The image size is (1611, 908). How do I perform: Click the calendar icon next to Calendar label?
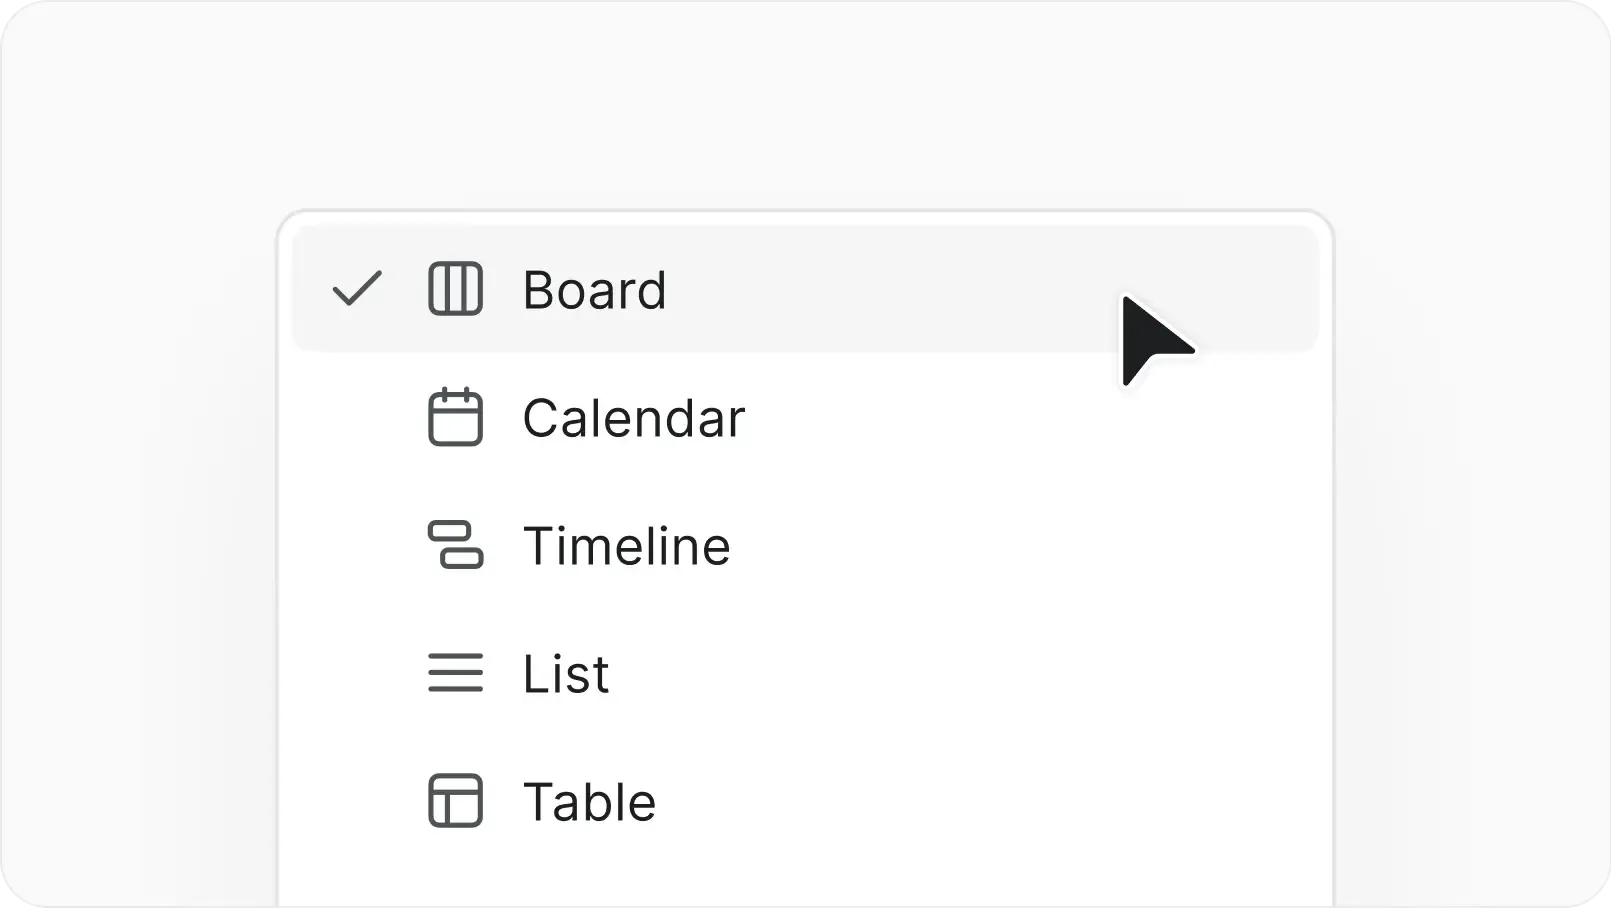456,418
